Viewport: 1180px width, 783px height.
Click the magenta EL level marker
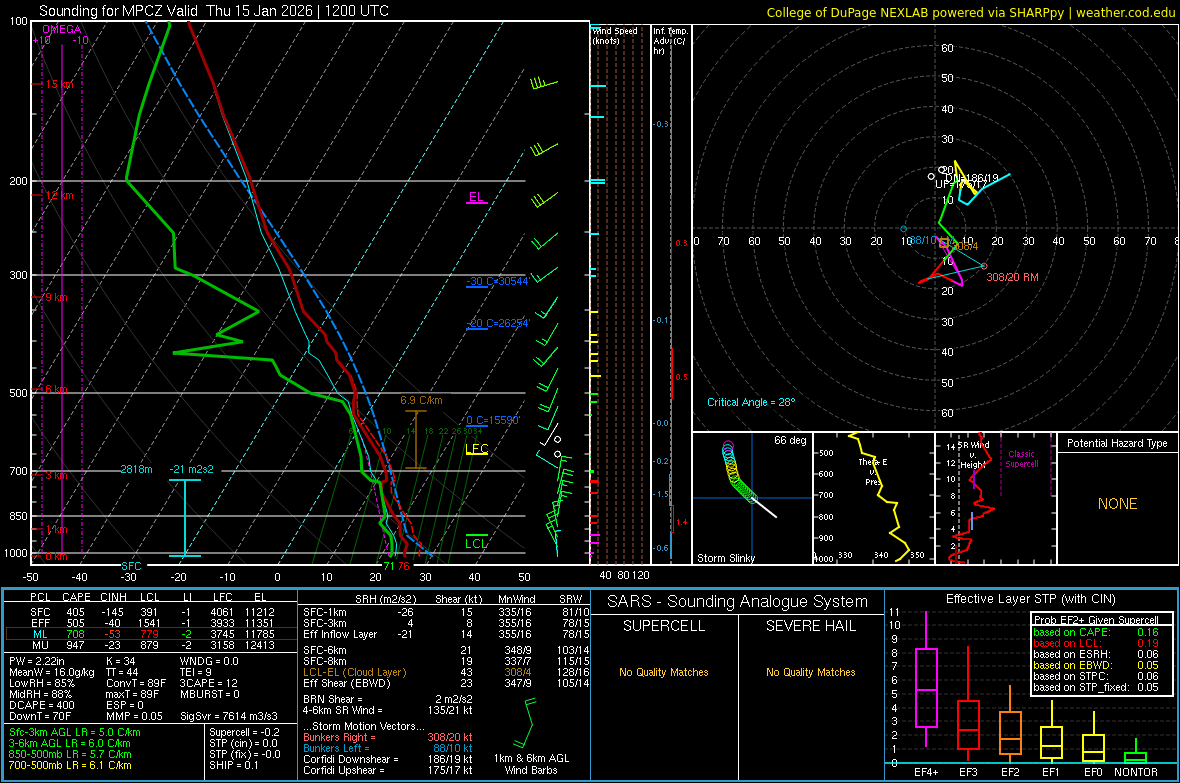pos(476,198)
